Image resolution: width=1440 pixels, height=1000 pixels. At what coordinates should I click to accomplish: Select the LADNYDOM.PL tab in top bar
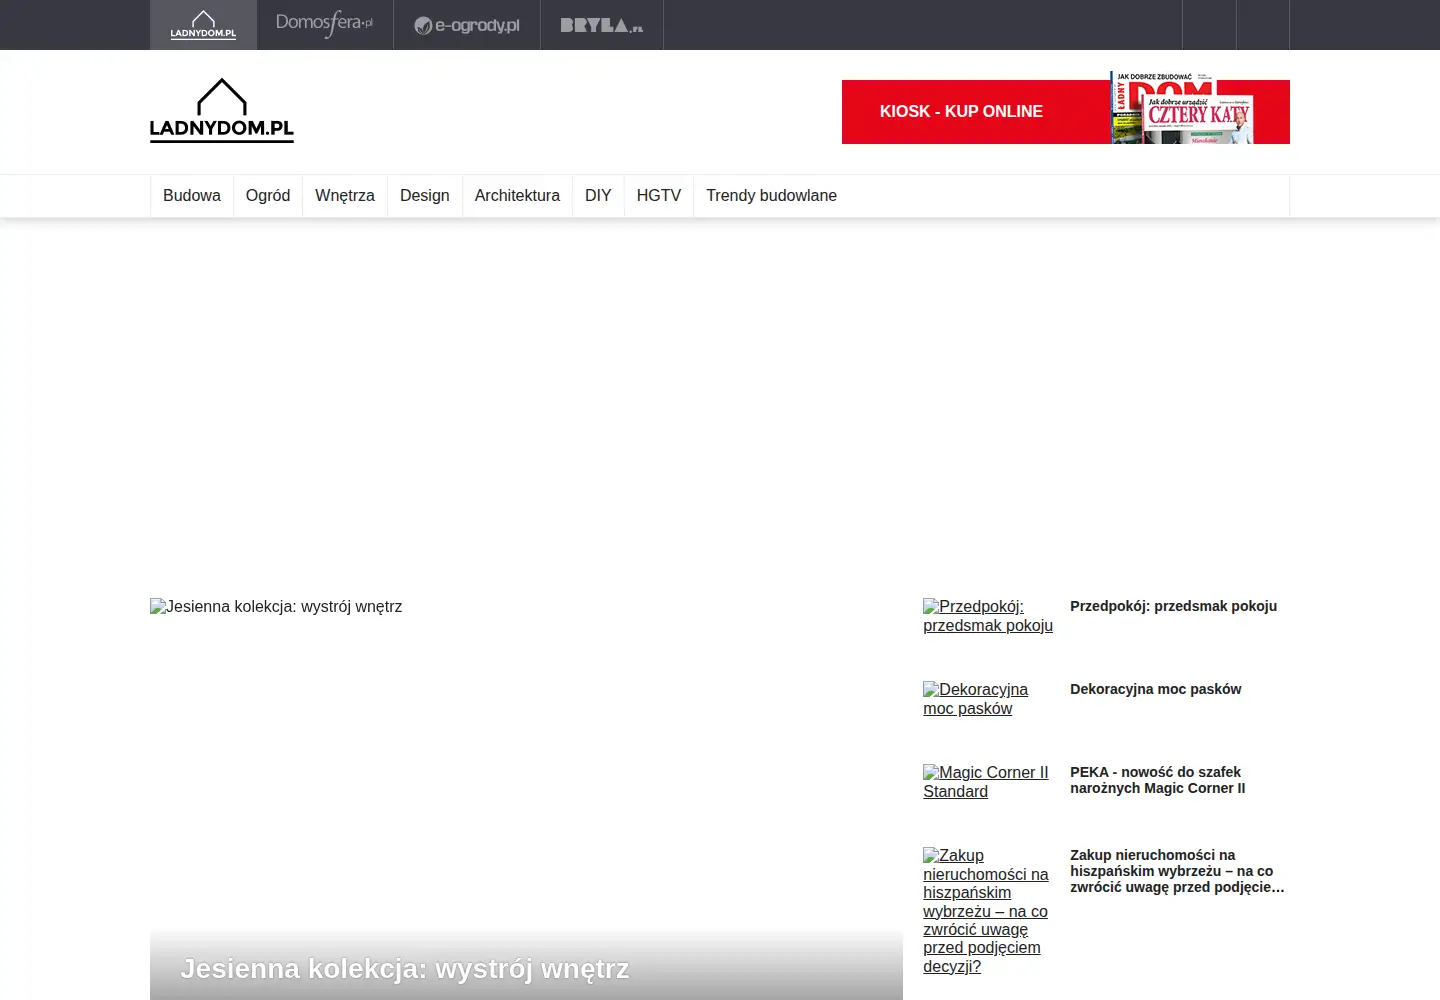click(x=203, y=25)
